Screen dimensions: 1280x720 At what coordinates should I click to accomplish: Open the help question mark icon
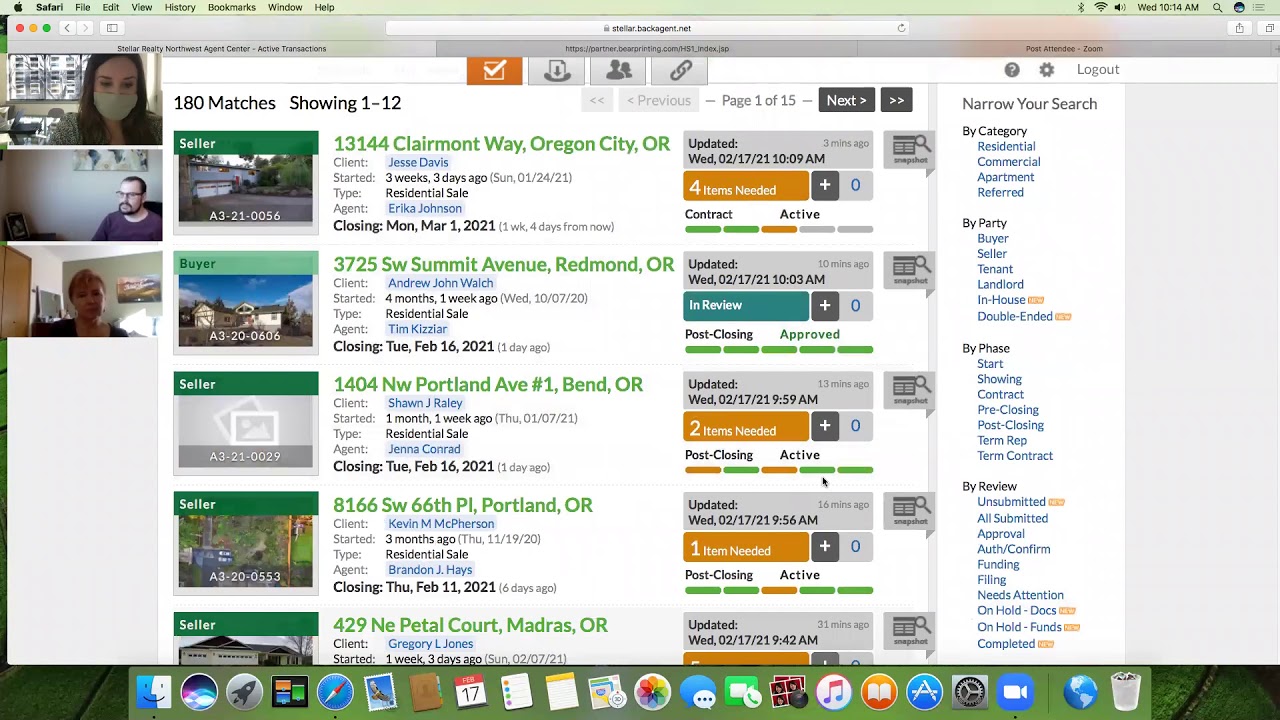pyautogui.click(x=1012, y=70)
